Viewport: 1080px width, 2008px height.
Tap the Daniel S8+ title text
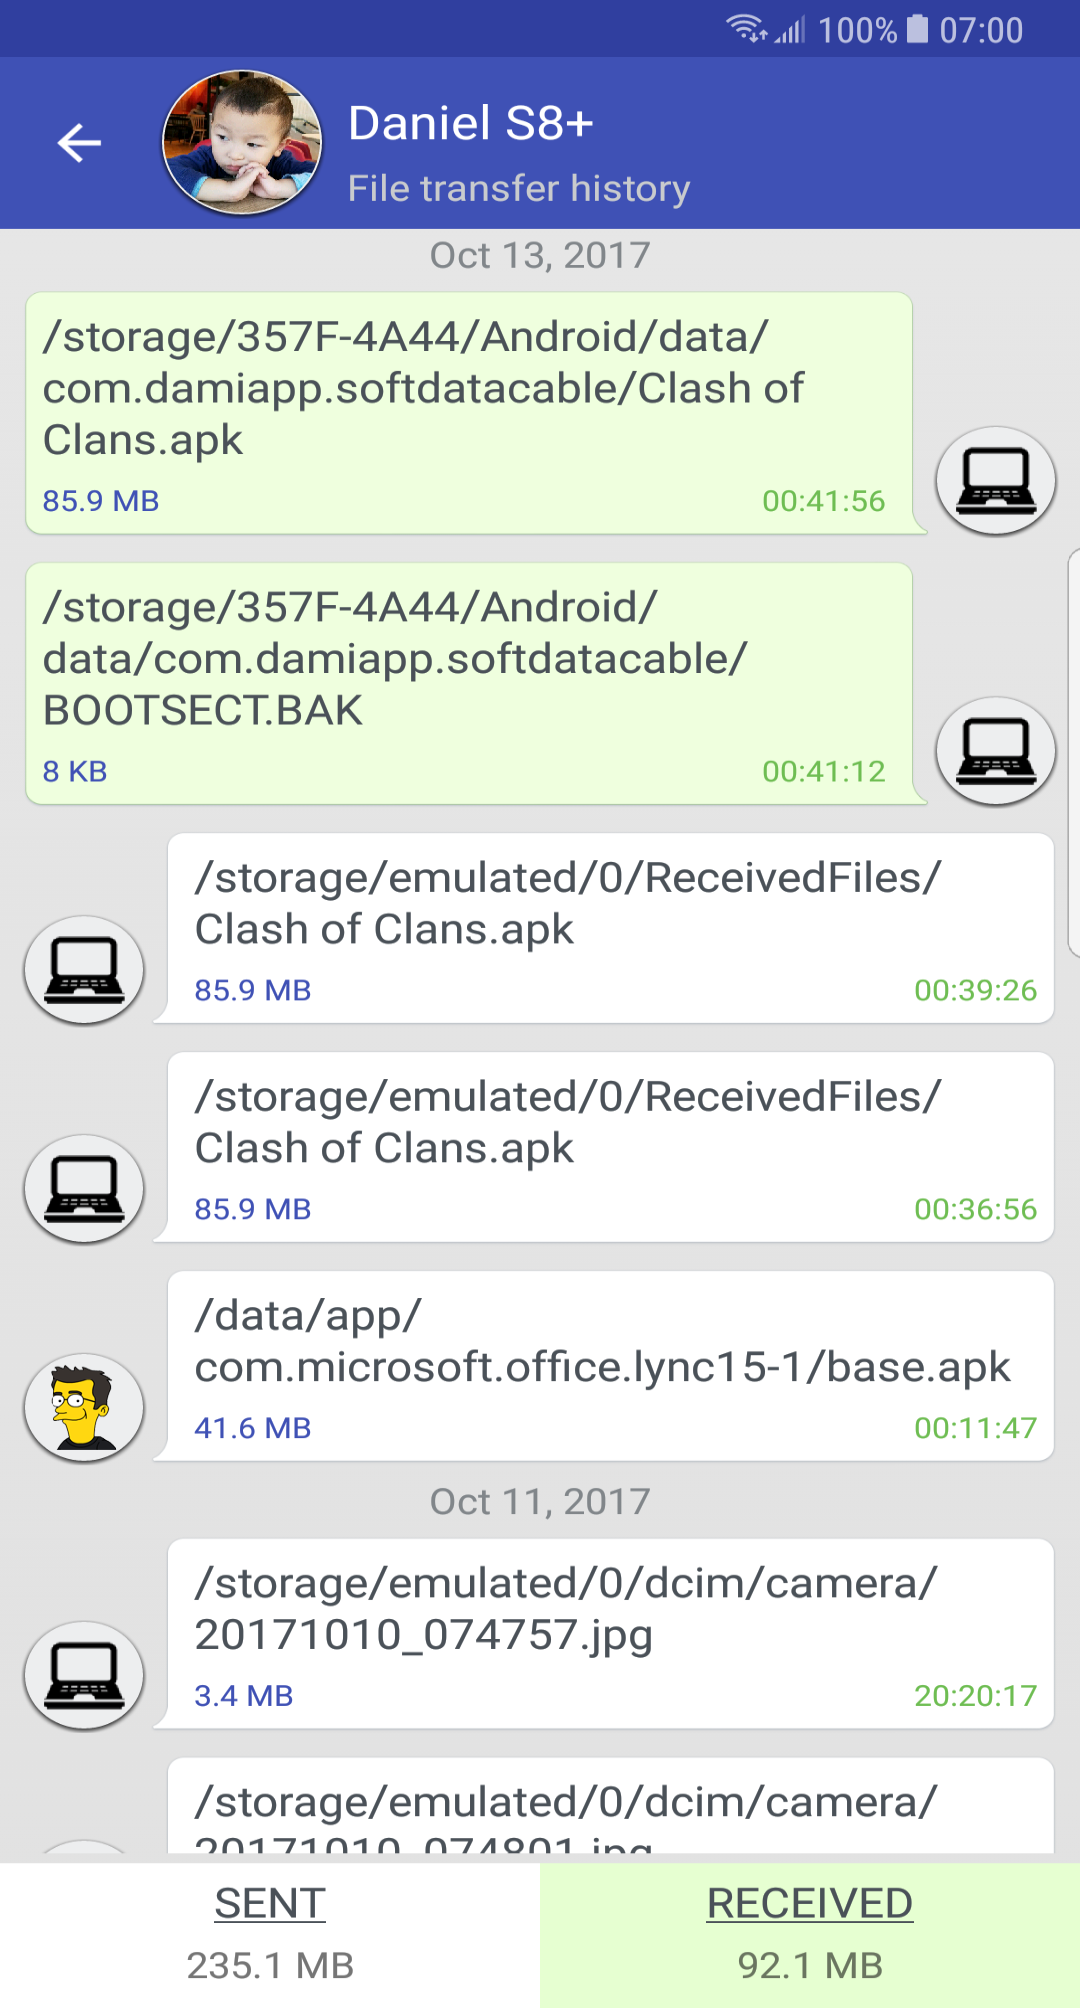pos(471,124)
